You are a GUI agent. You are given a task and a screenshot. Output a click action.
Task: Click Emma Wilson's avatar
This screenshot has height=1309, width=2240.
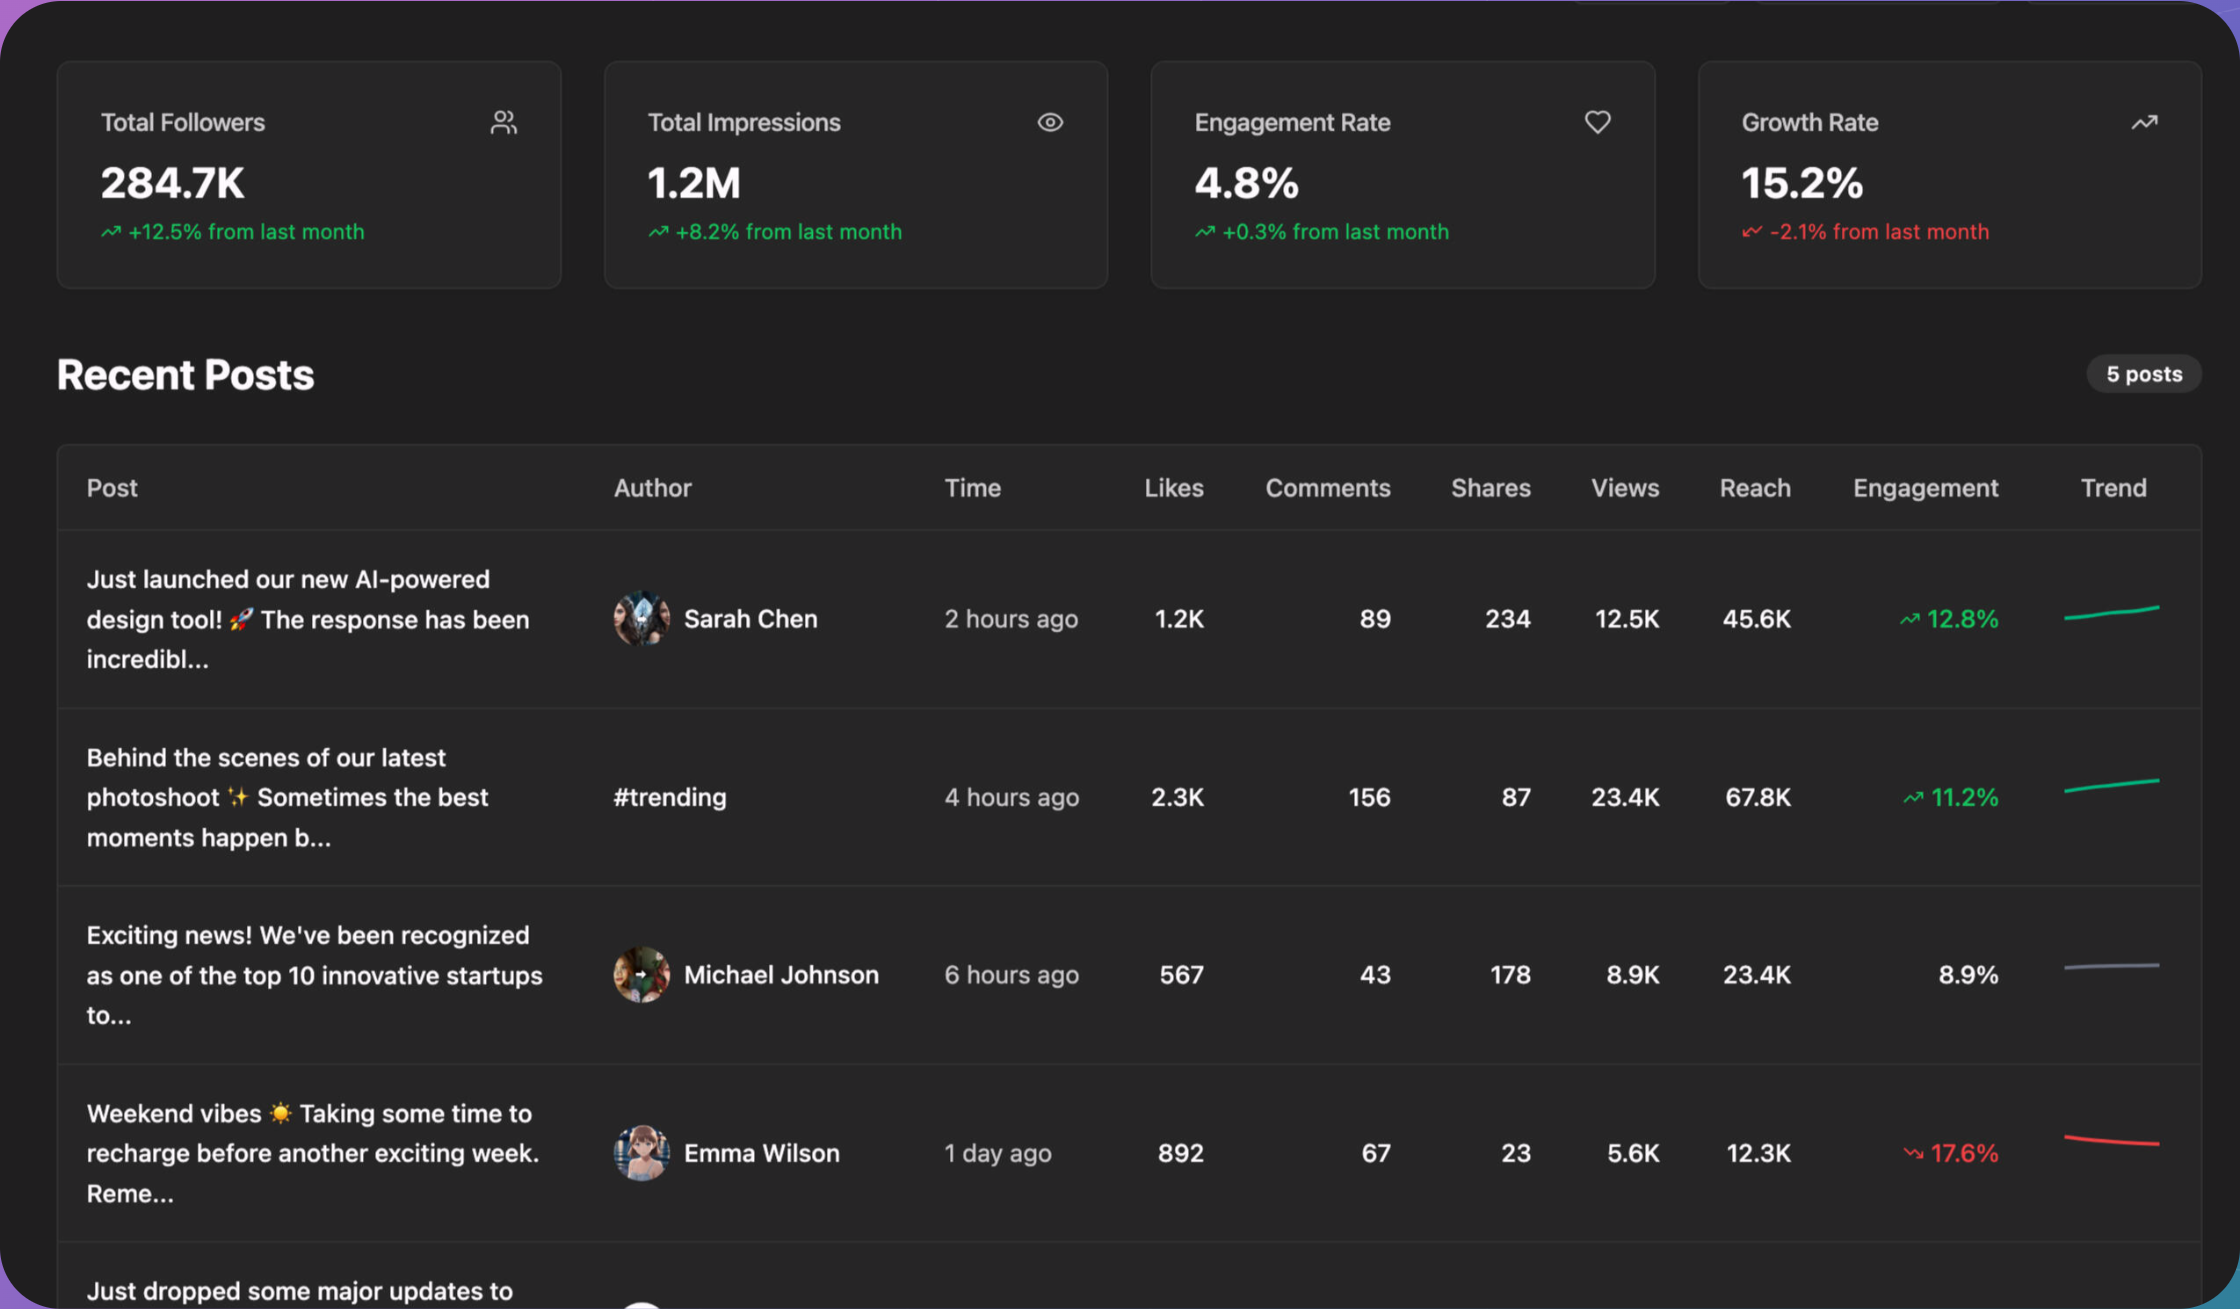point(641,1152)
